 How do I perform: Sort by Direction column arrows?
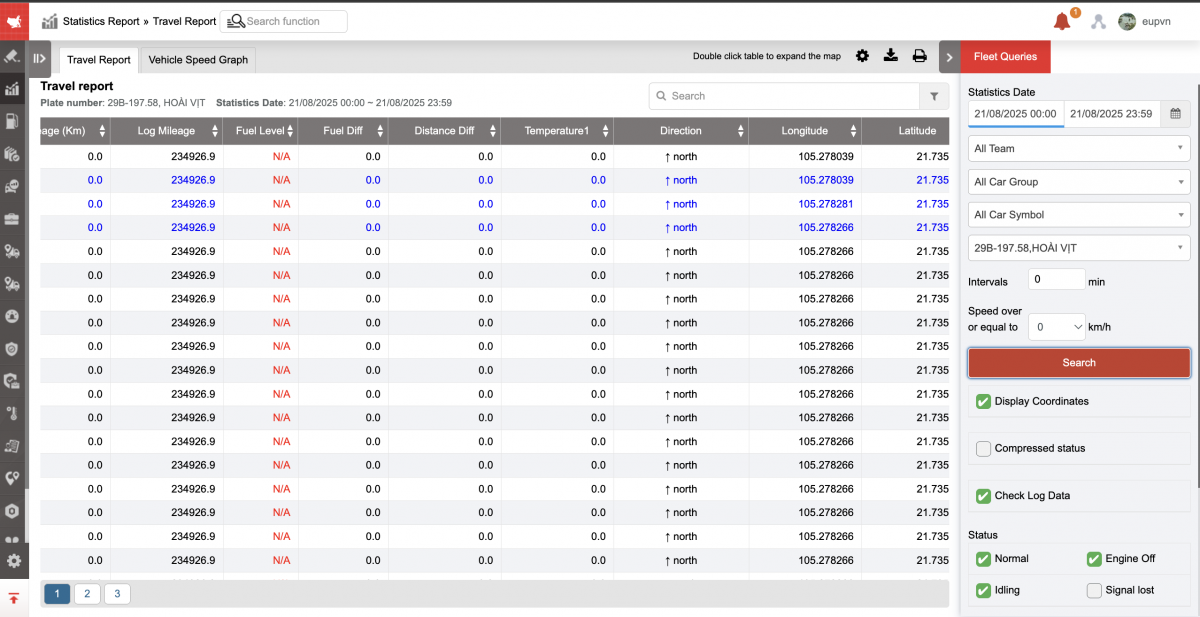pyautogui.click(x=741, y=131)
